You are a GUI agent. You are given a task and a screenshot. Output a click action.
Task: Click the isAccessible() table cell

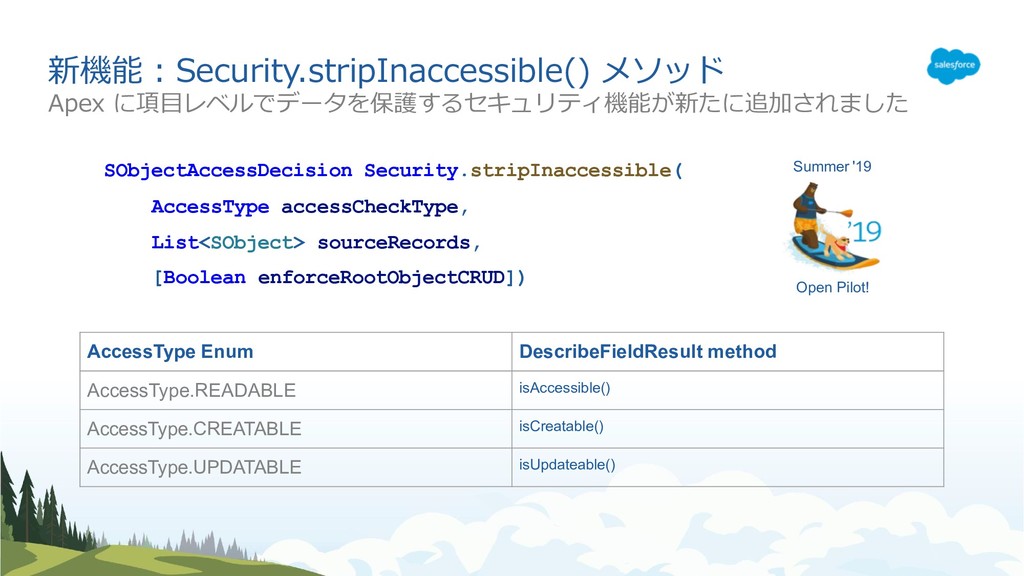click(728, 391)
